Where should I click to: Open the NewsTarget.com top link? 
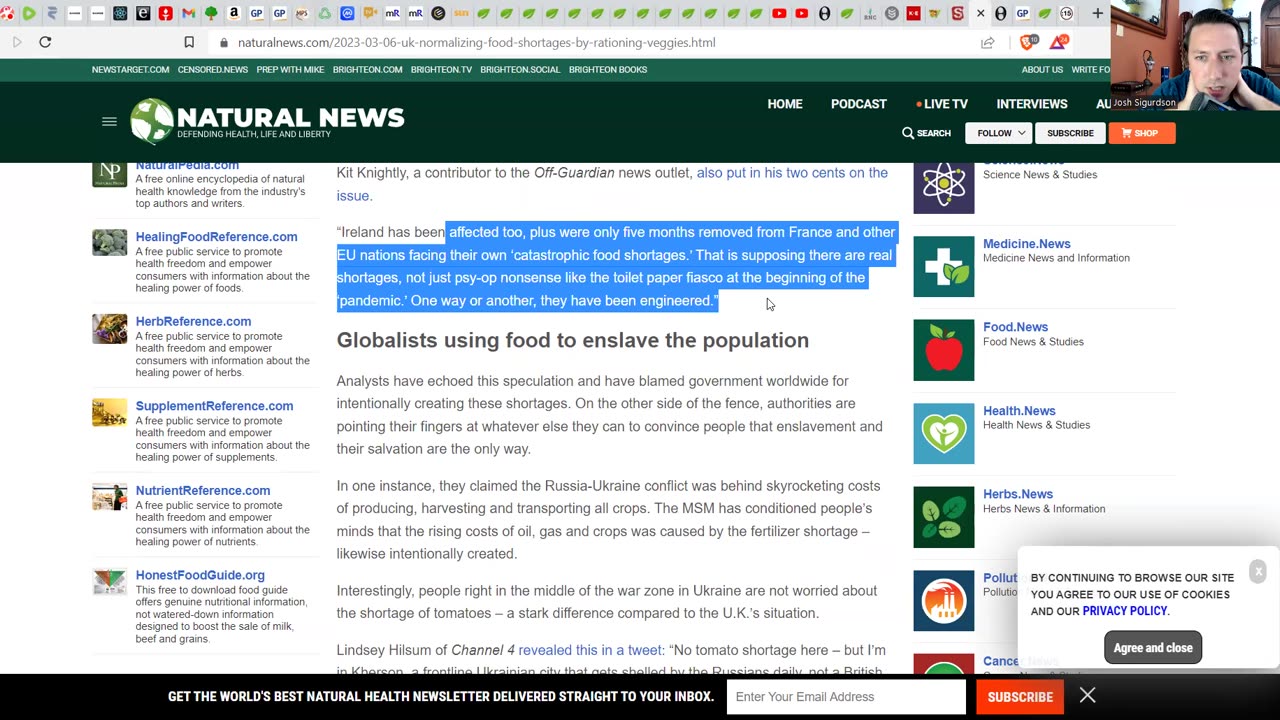(130, 70)
